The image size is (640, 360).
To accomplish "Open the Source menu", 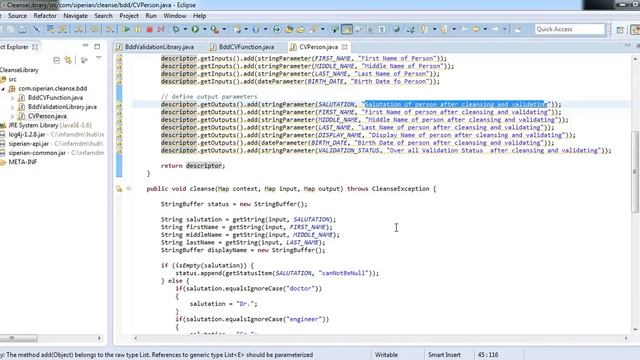I will [17, 16].
